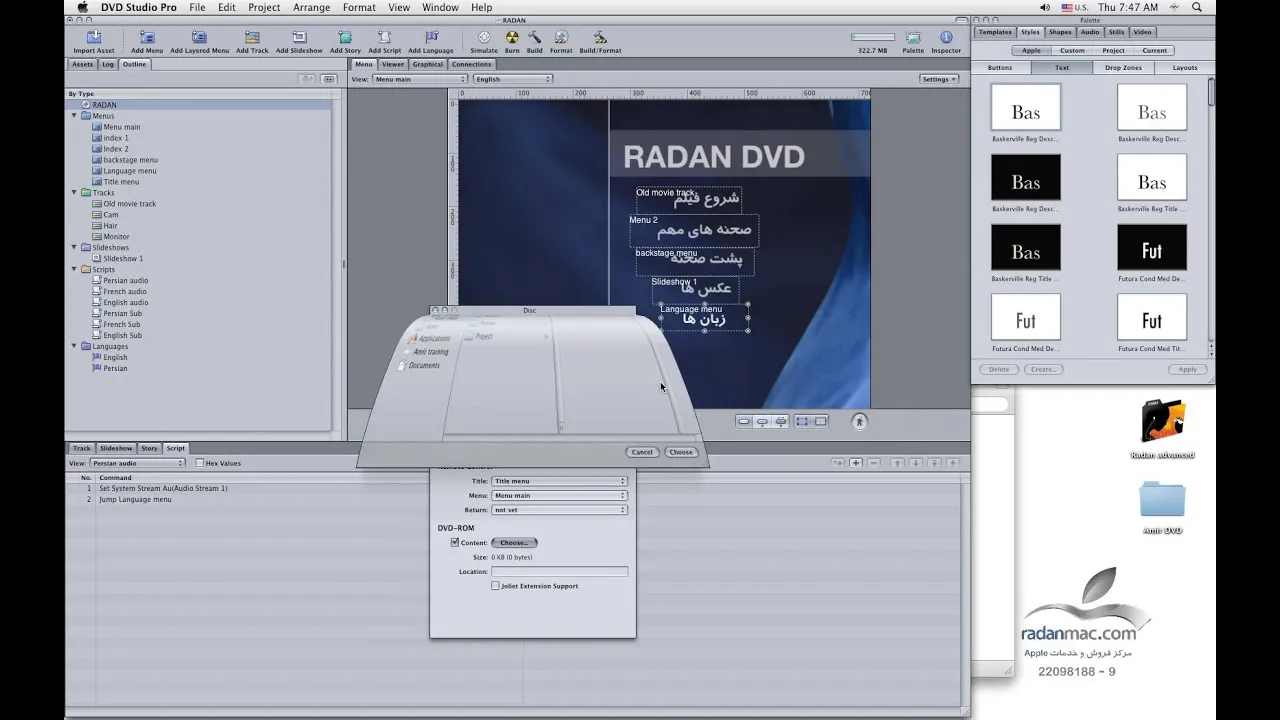The width and height of the screenshot is (1280, 720).
Task: Toggle Hex Values checkbox
Action: [x=199, y=463]
